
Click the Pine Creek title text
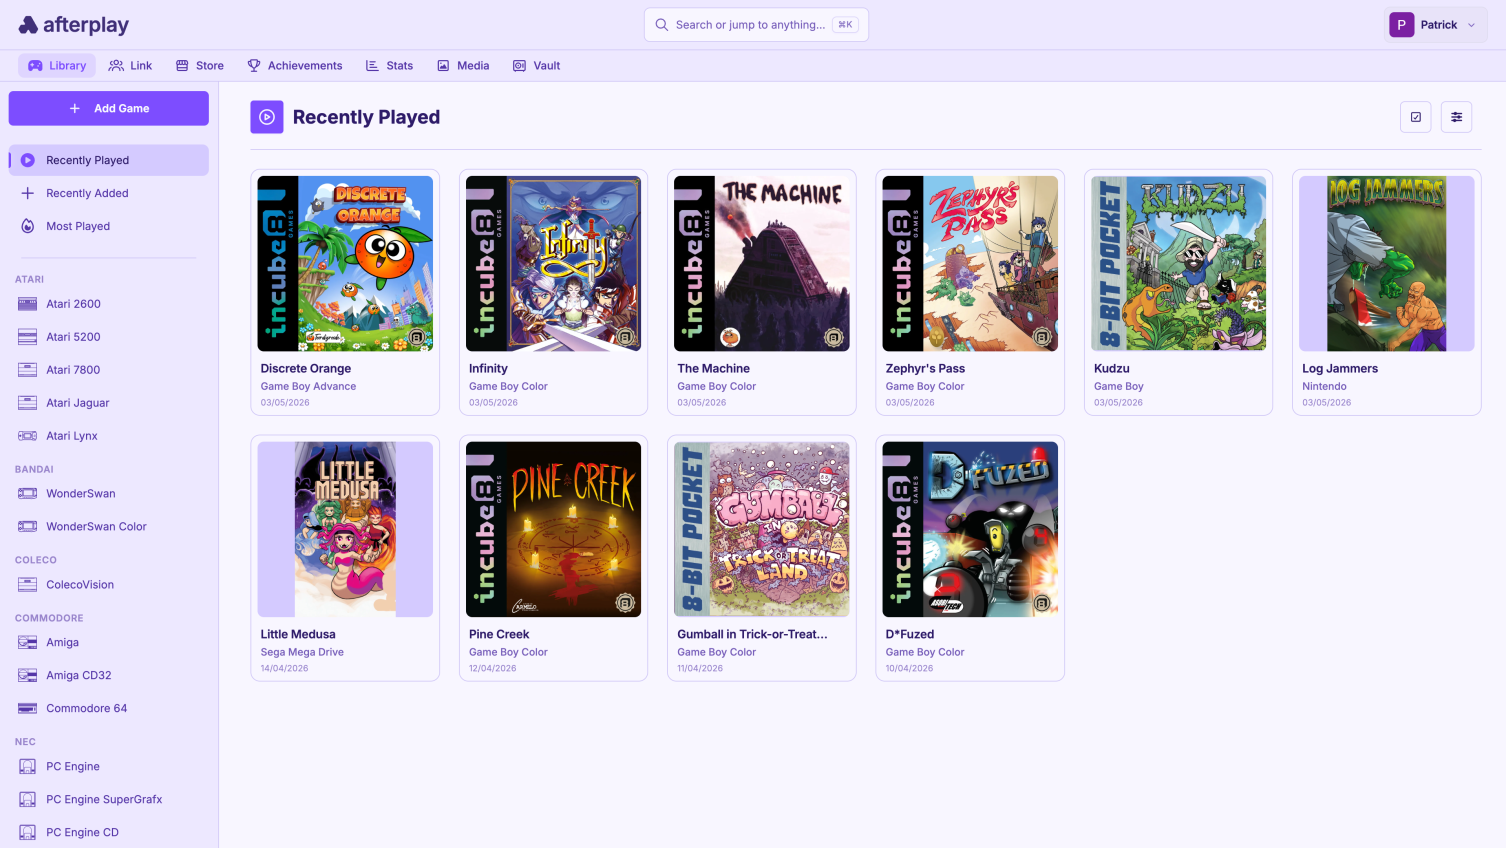499,634
